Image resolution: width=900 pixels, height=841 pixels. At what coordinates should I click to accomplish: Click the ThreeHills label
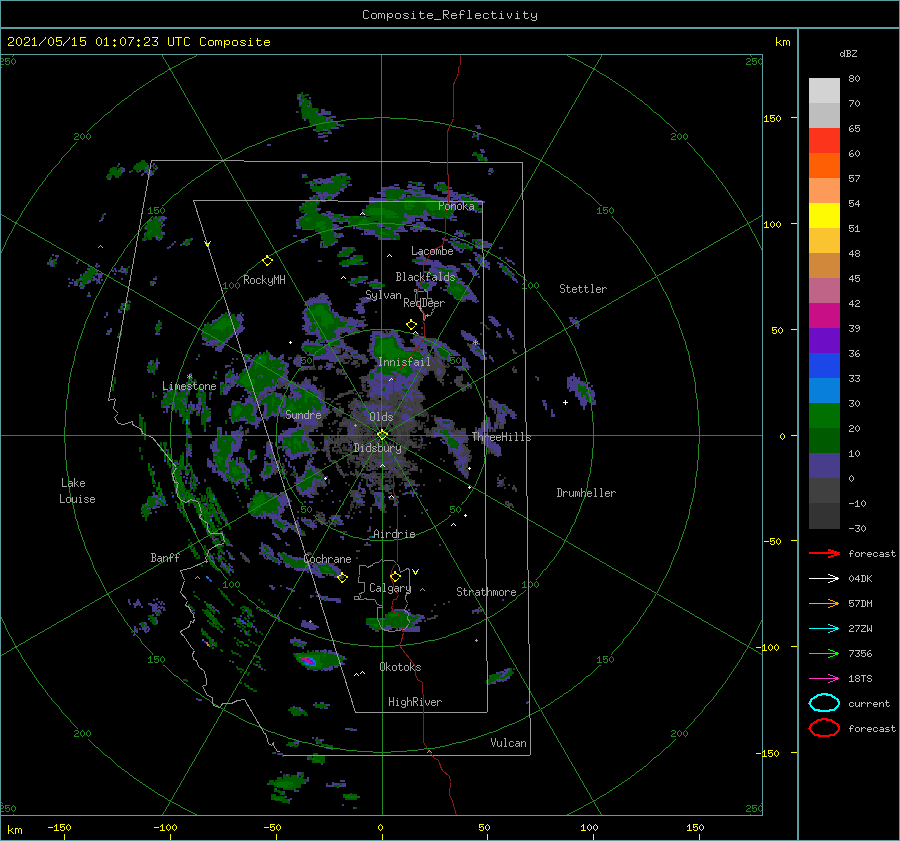(502, 437)
